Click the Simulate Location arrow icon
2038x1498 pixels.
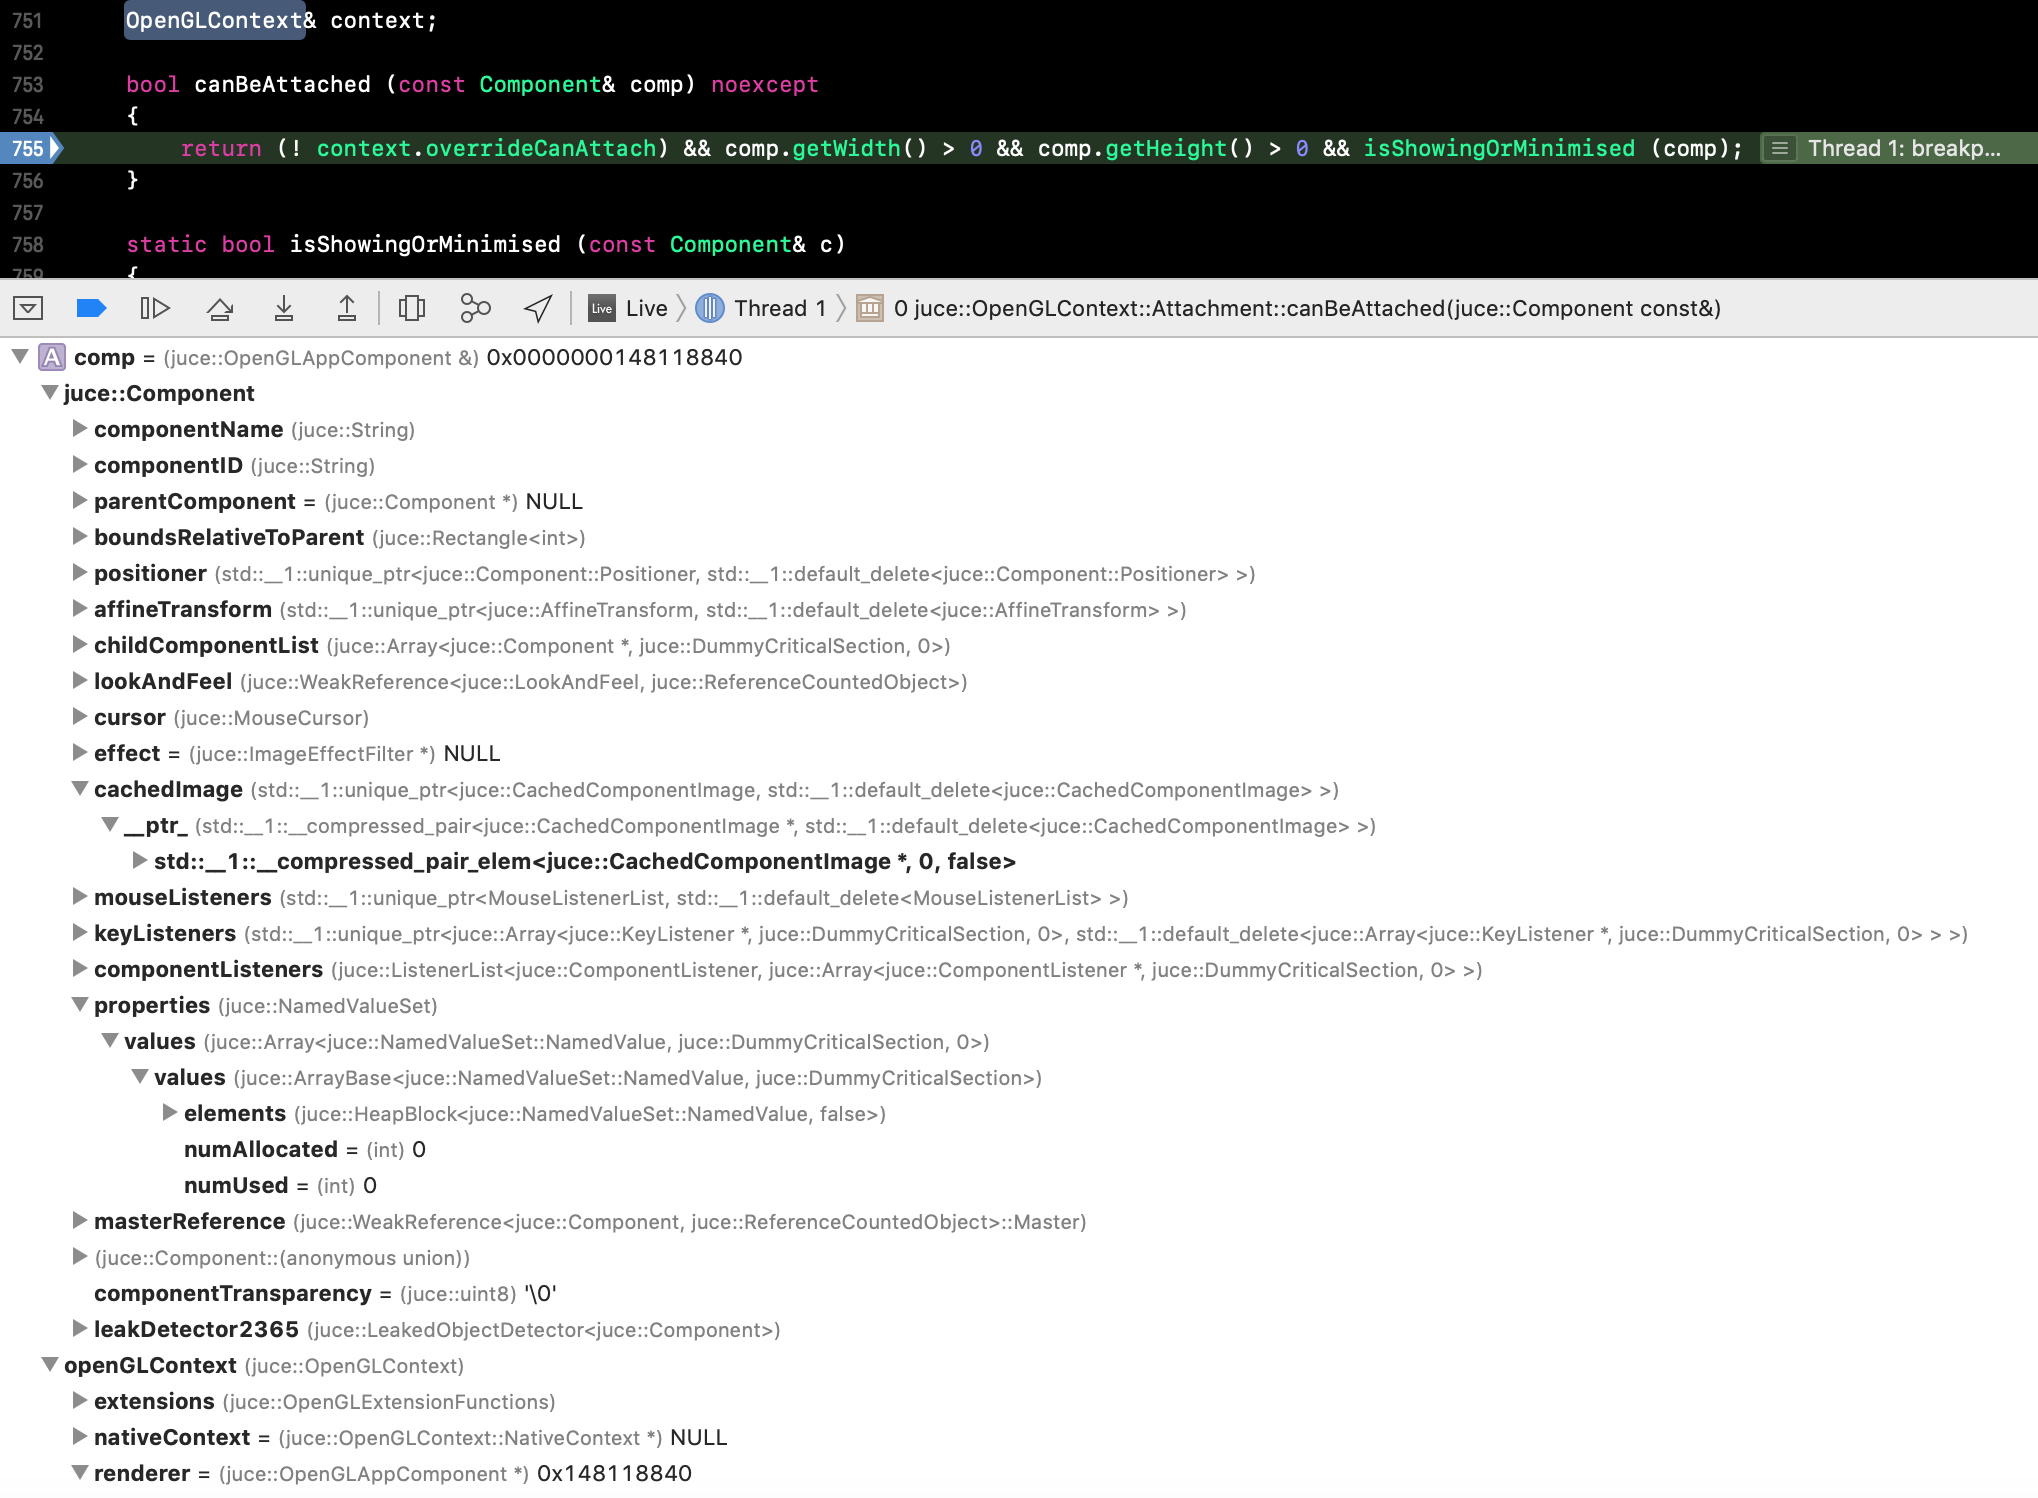click(538, 308)
